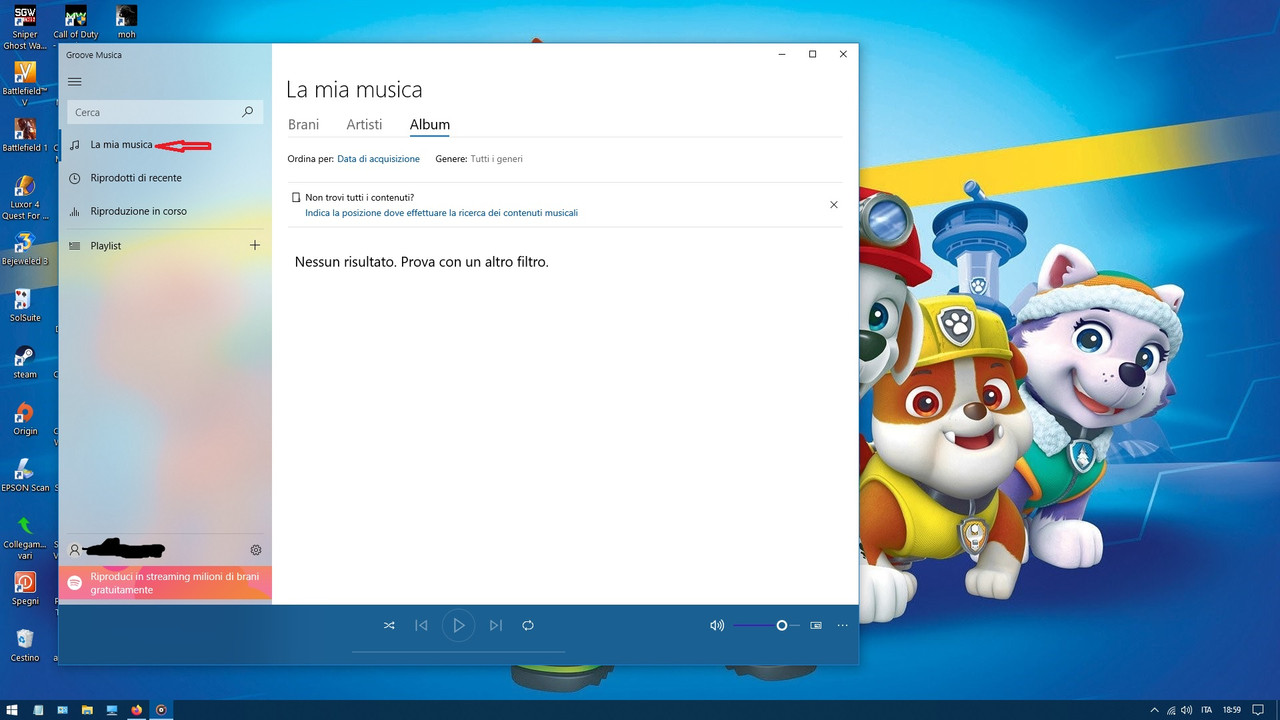This screenshot has height=720, width=1280.
Task: Open File Explorer from taskbar
Action: 87,710
